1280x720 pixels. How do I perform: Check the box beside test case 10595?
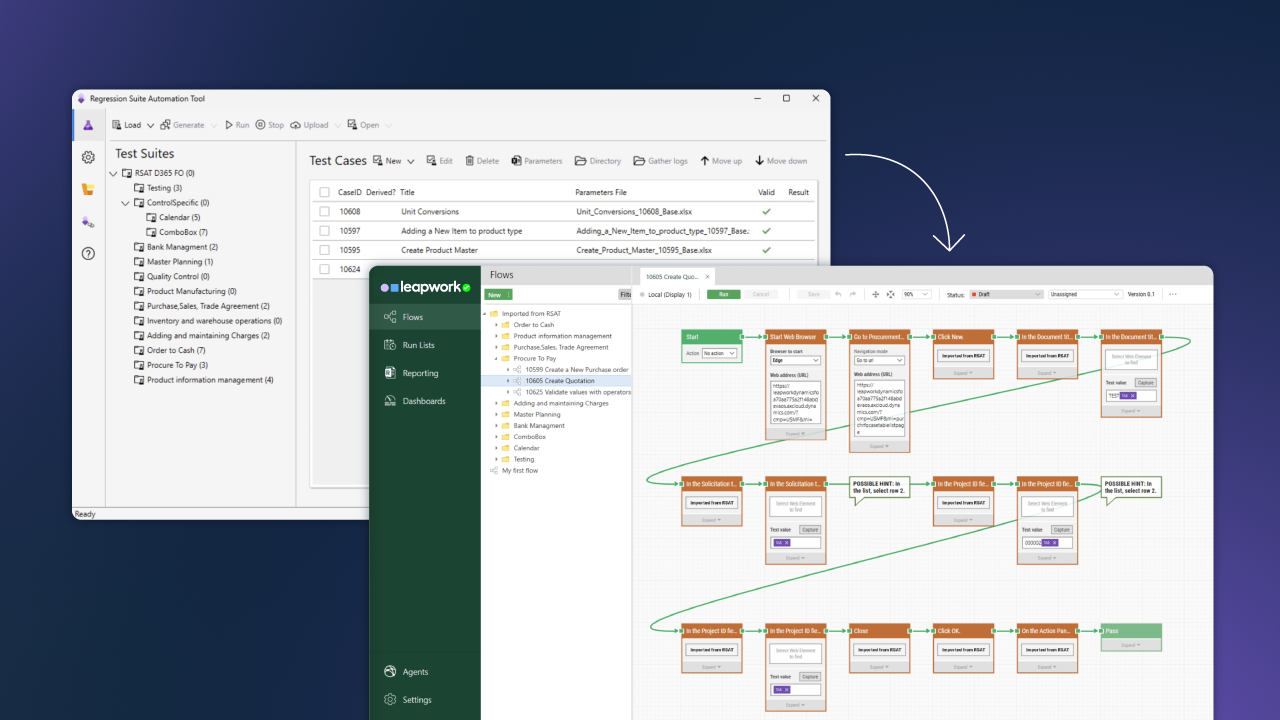pos(324,249)
